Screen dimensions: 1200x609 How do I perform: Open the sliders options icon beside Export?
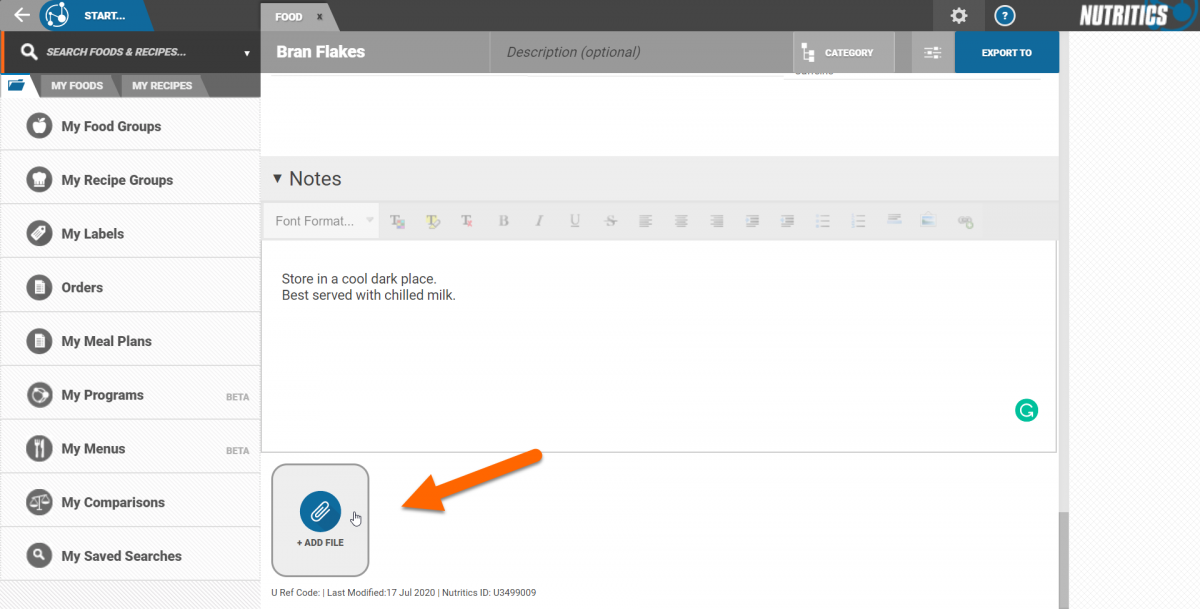pyautogui.click(x=933, y=53)
